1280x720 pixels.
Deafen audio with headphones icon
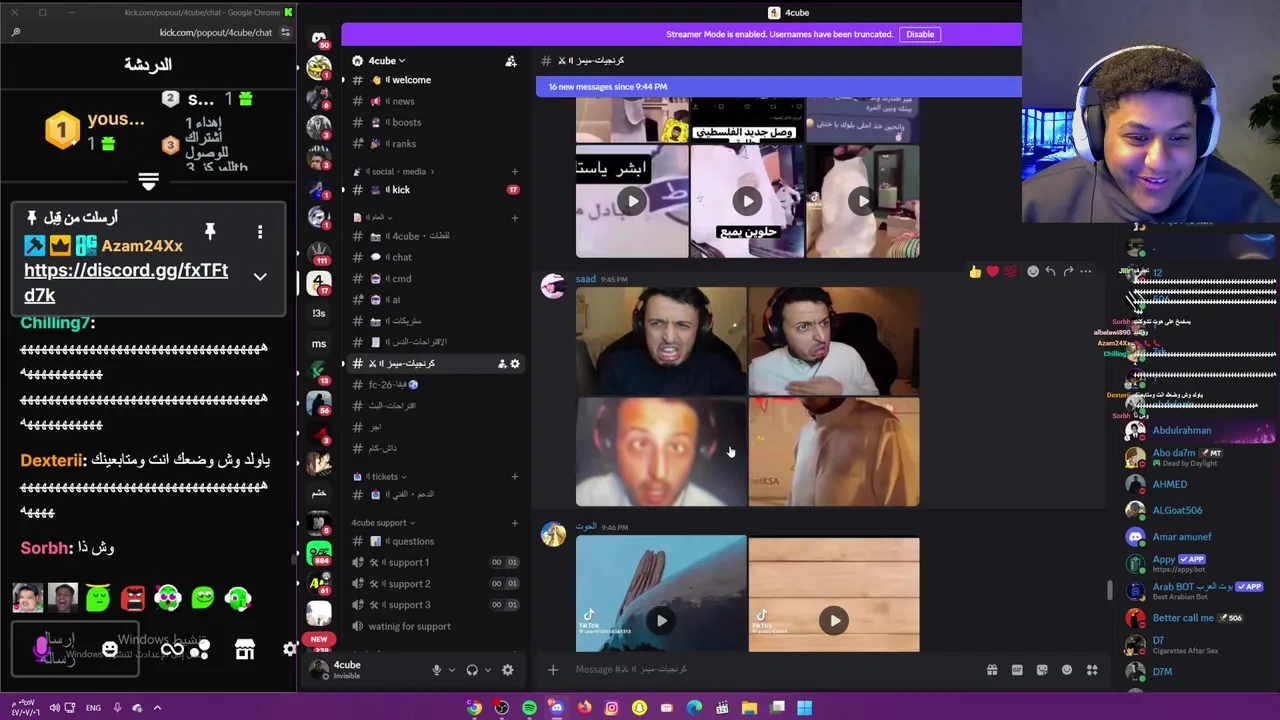[x=472, y=670]
